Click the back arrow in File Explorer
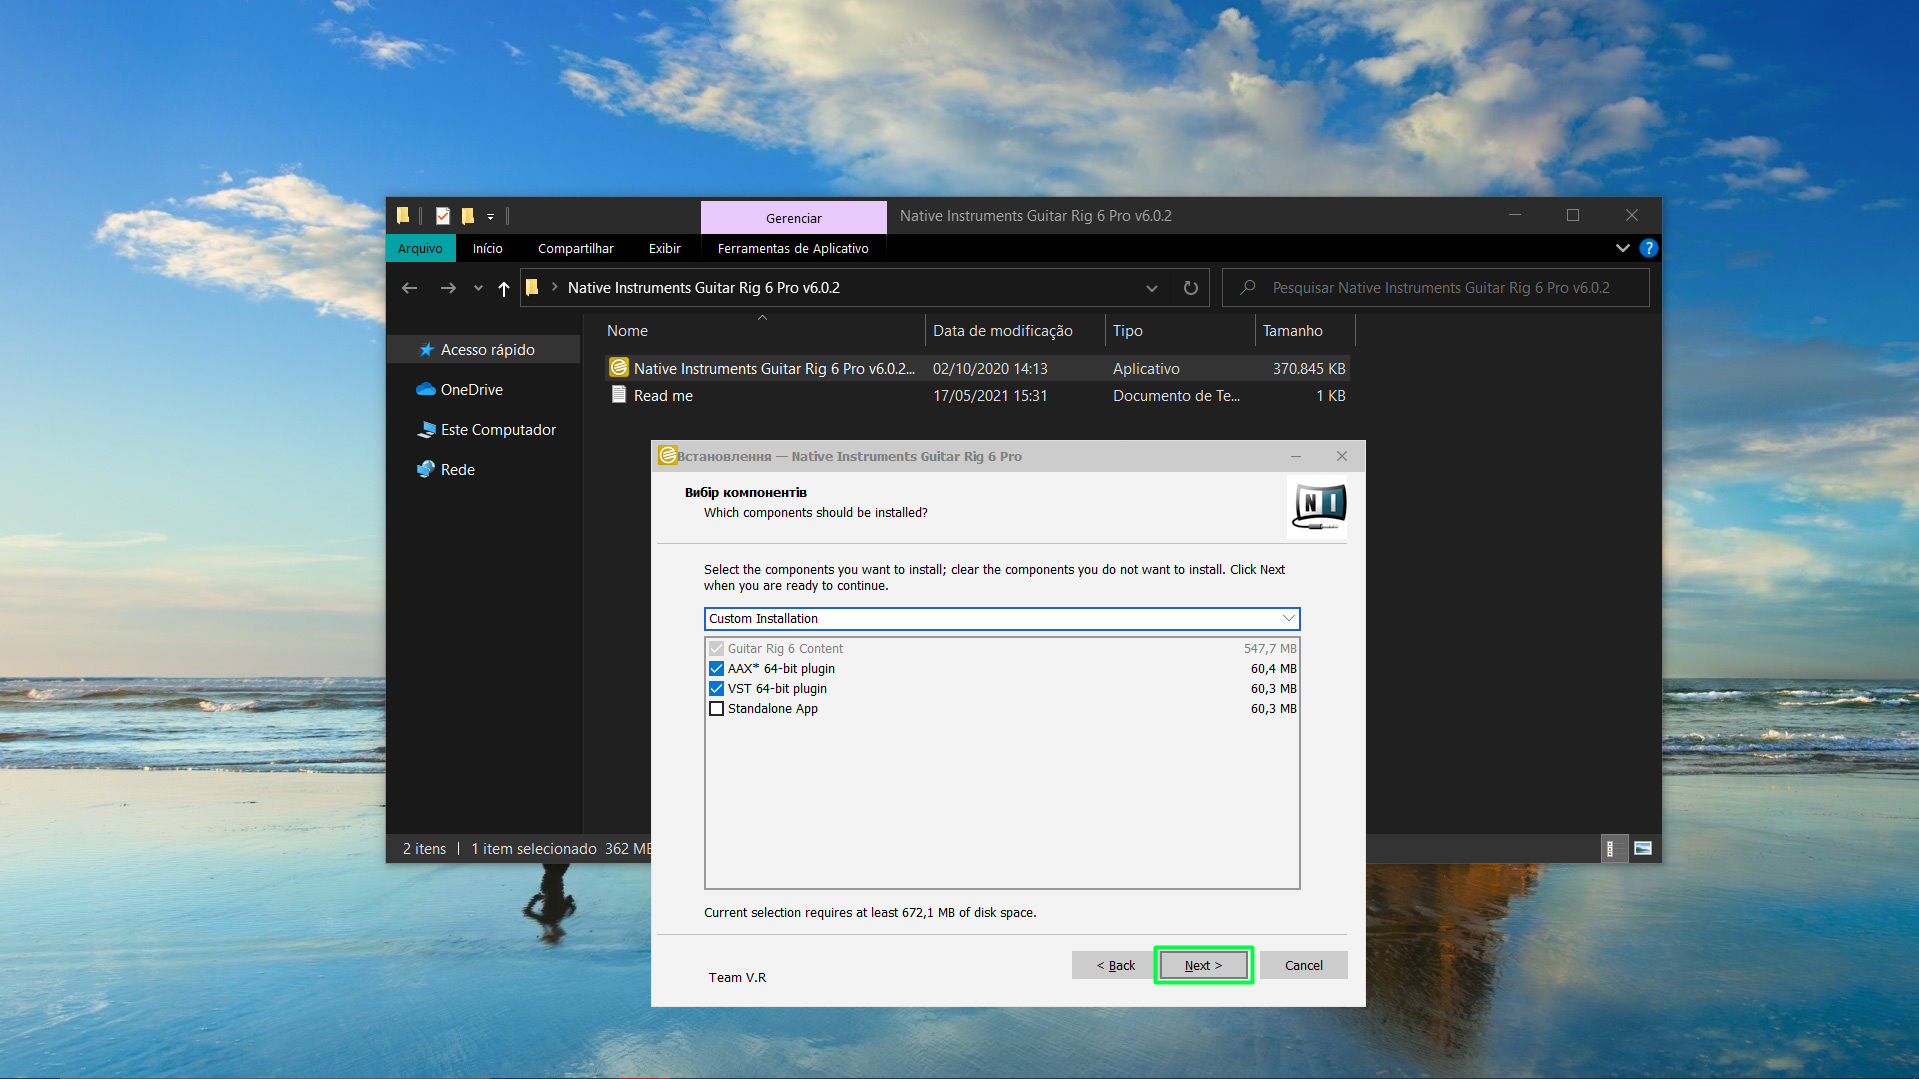Viewport: 1919px width, 1079px height. pyautogui.click(x=409, y=288)
